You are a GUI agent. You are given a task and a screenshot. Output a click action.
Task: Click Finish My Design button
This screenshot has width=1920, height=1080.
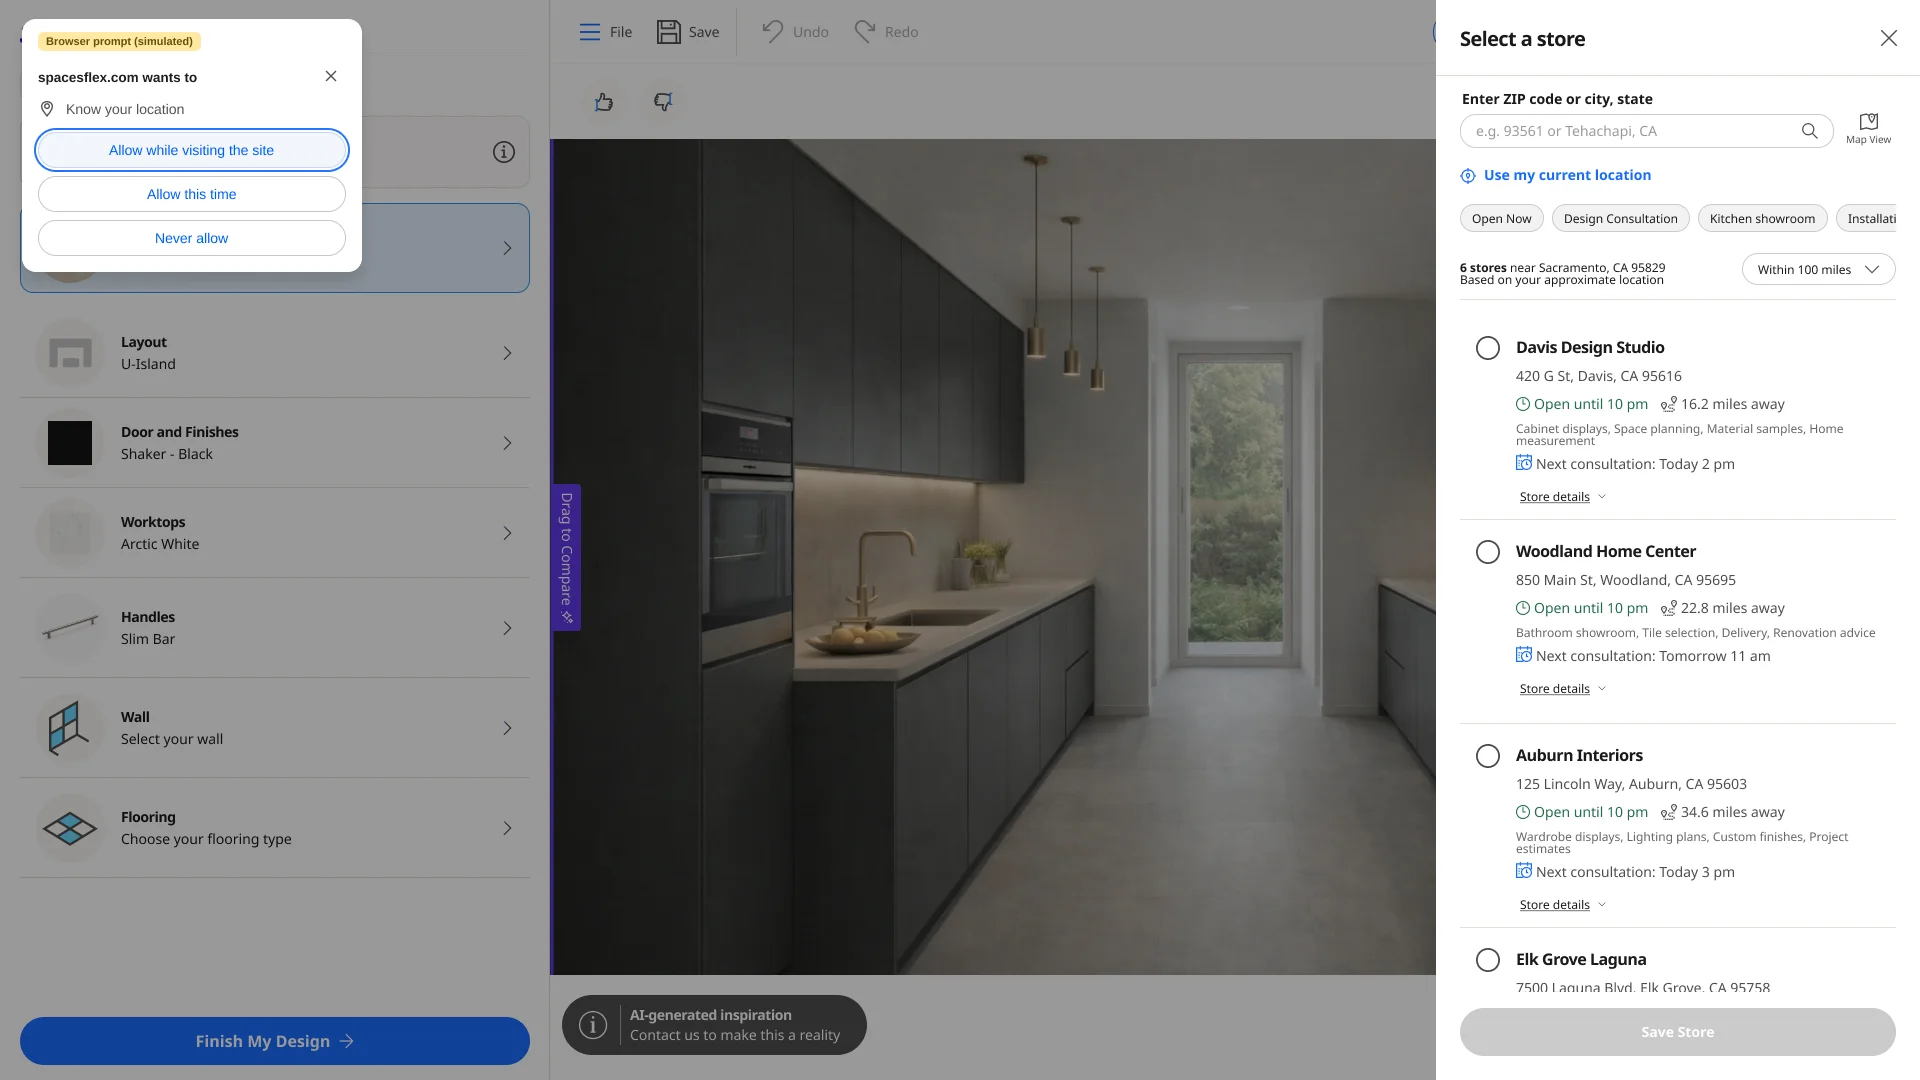(275, 1041)
